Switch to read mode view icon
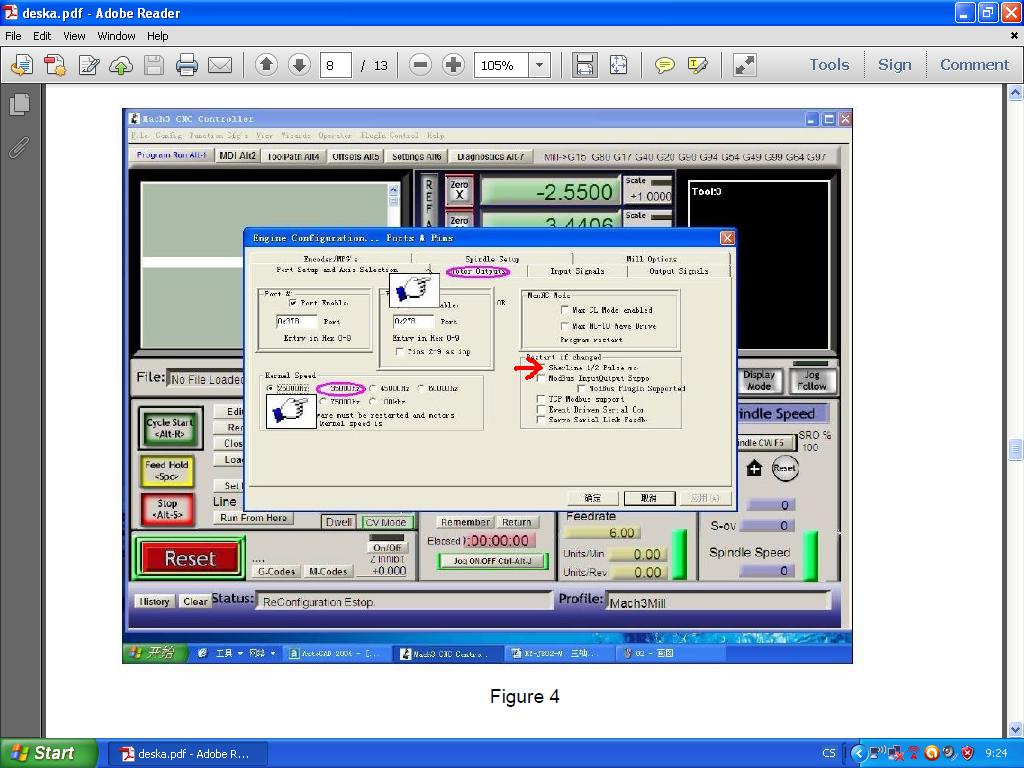Screen dimensions: 1024x768 744,65
